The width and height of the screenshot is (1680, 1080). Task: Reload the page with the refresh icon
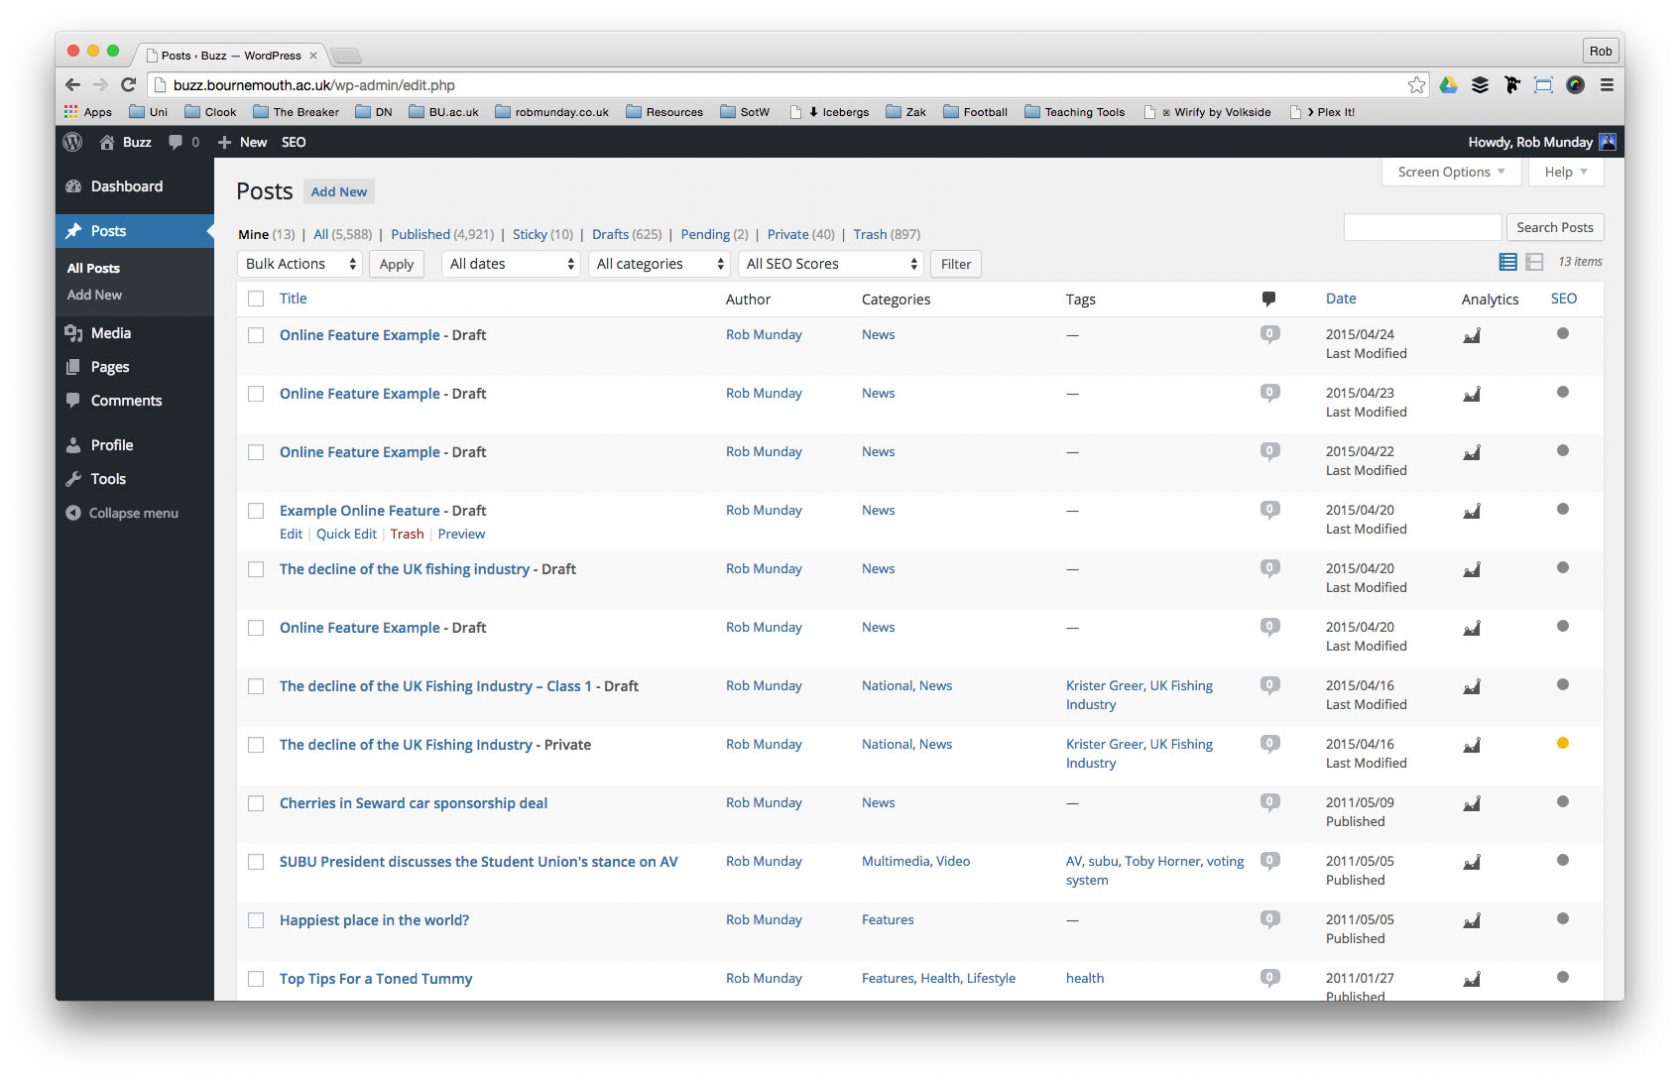[x=128, y=85]
